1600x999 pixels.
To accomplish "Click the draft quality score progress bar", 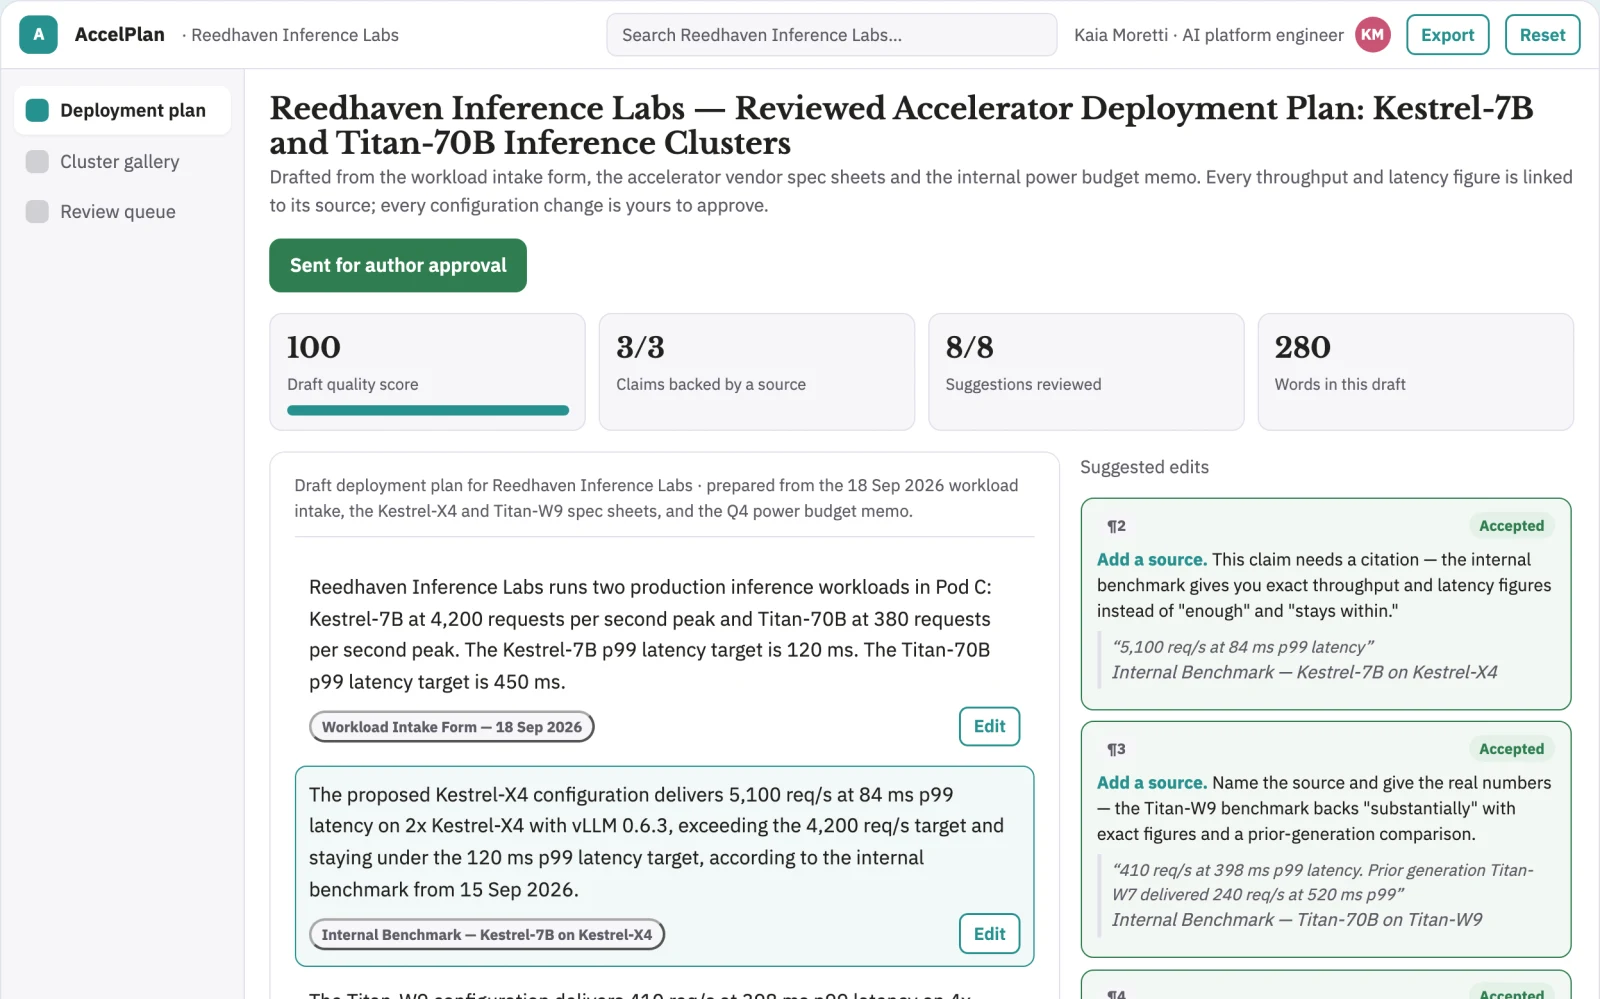I will click(428, 410).
